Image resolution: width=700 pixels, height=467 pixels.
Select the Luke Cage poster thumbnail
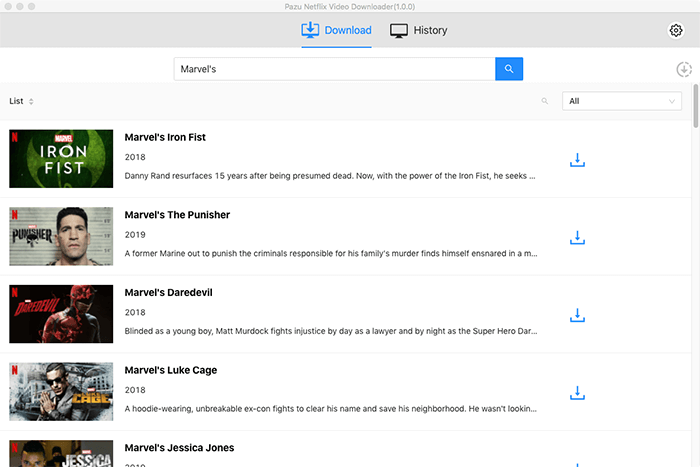pyautogui.click(x=61, y=391)
